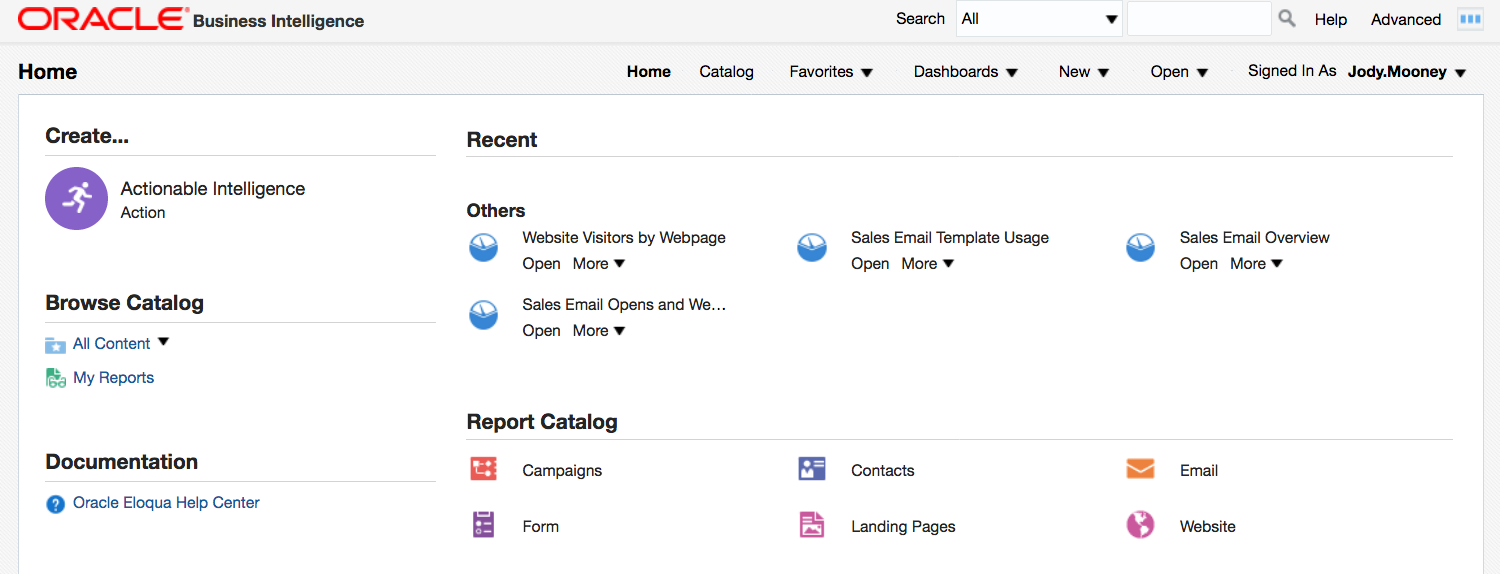Screen dimensions: 1500x574
Task: Go to the Catalog tab
Action: pos(726,72)
